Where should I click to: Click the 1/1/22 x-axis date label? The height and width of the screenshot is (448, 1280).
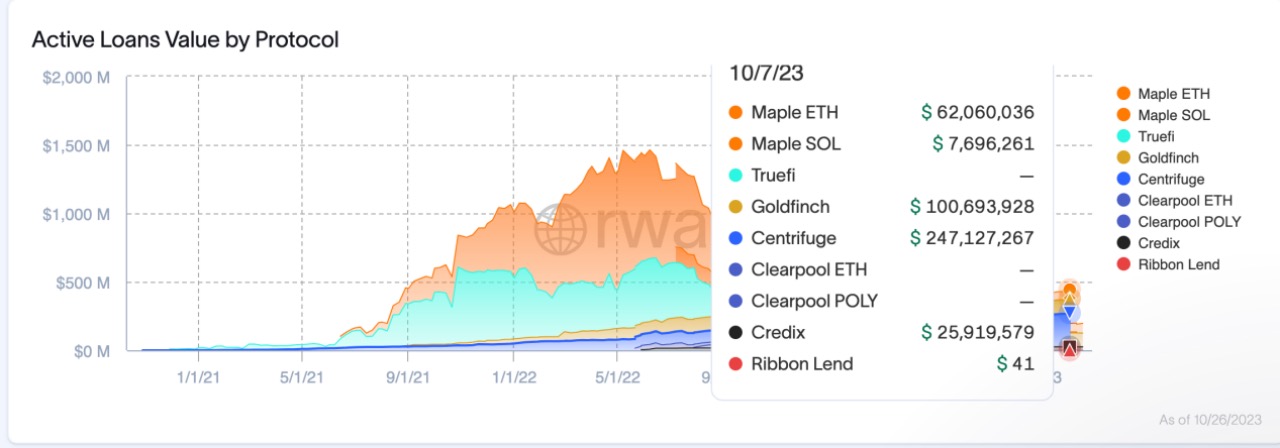[x=512, y=377]
